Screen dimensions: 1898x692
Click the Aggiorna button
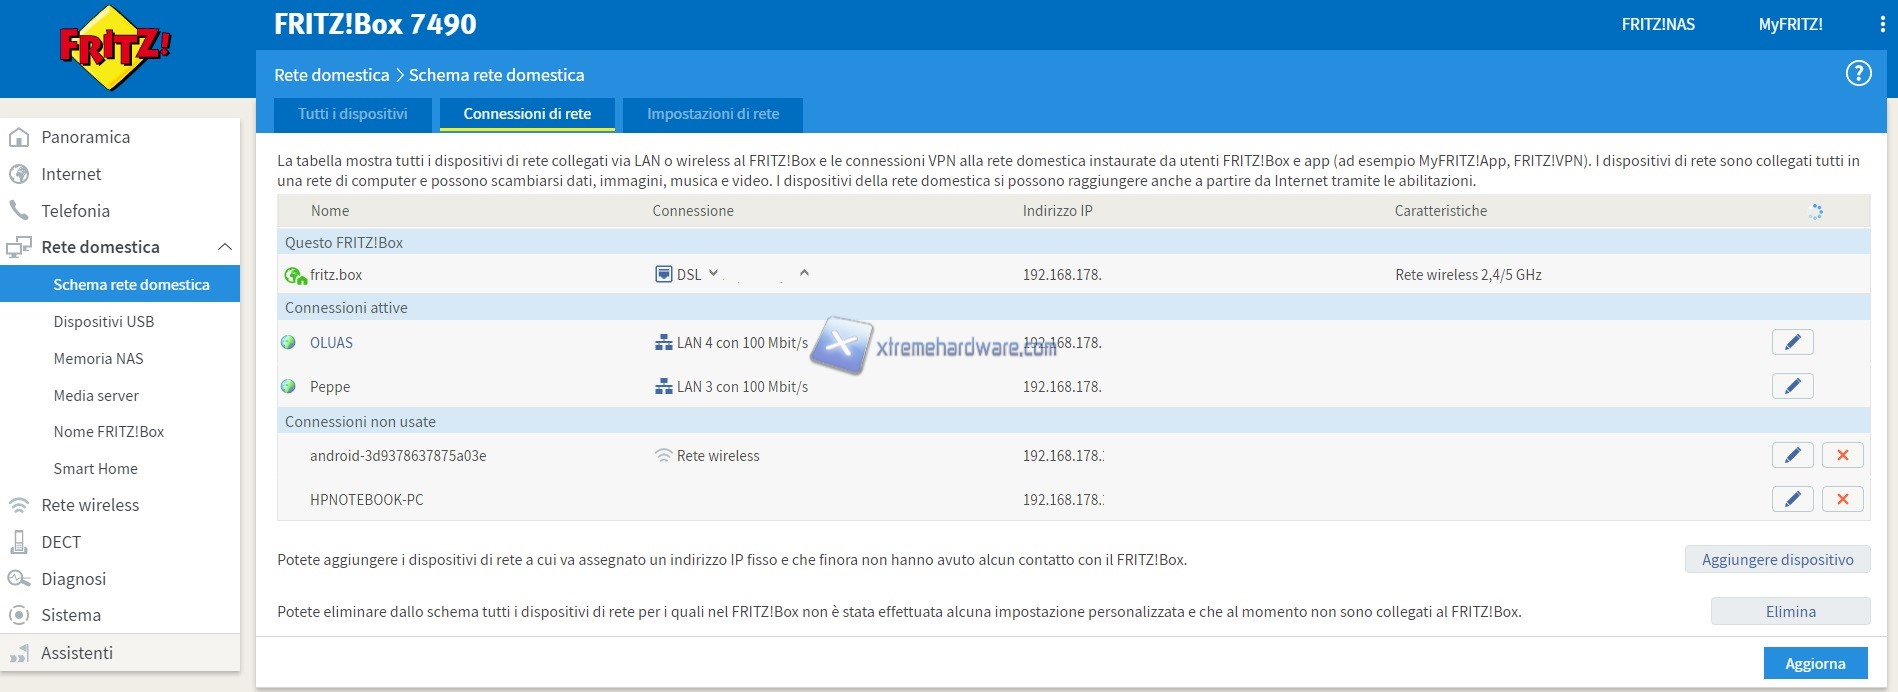1814,664
